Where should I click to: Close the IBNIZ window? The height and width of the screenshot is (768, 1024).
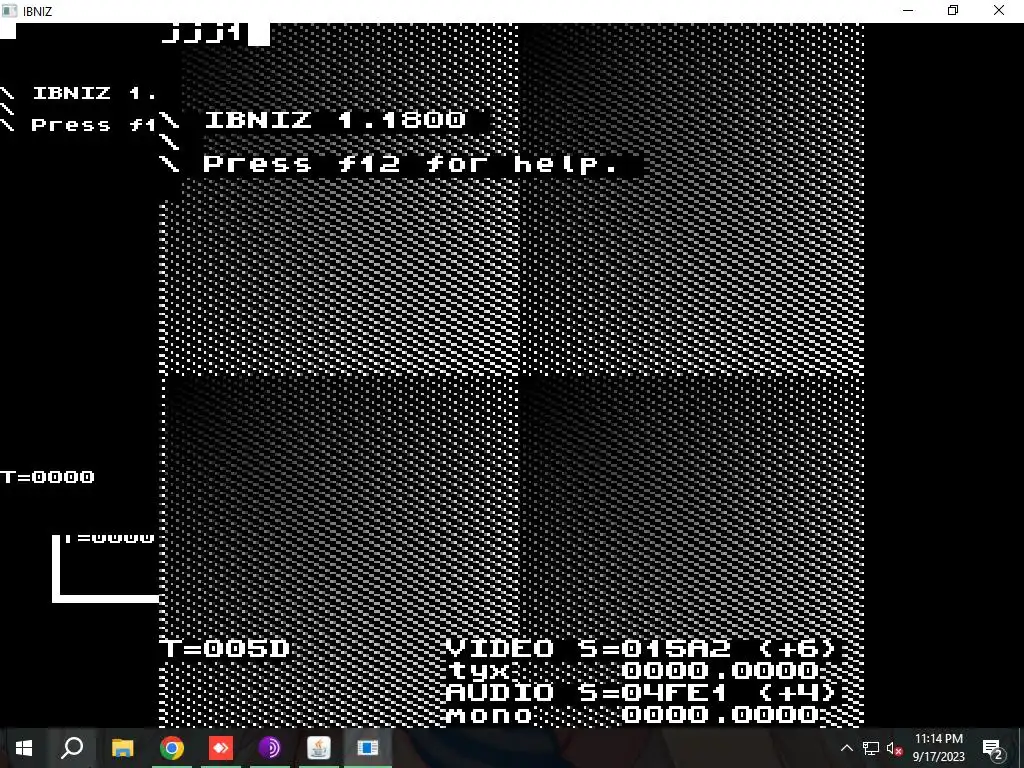click(x=999, y=10)
